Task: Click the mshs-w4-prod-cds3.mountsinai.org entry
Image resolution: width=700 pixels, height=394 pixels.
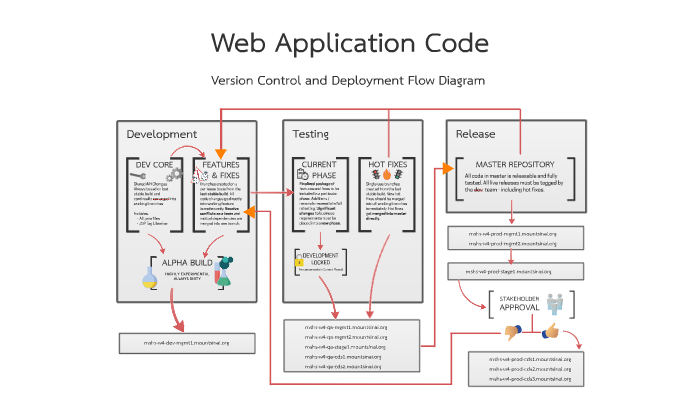Action: pyautogui.click(x=530, y=379)
